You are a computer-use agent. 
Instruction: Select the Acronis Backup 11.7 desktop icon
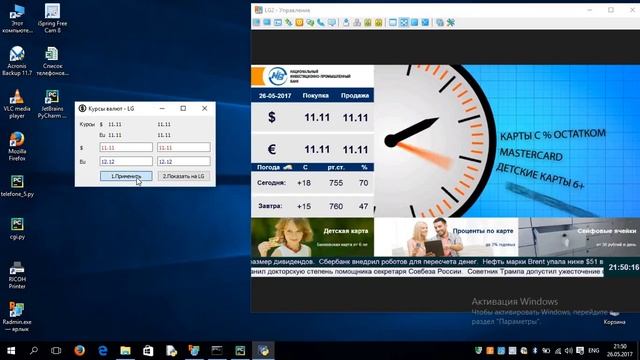click(17, 61)
